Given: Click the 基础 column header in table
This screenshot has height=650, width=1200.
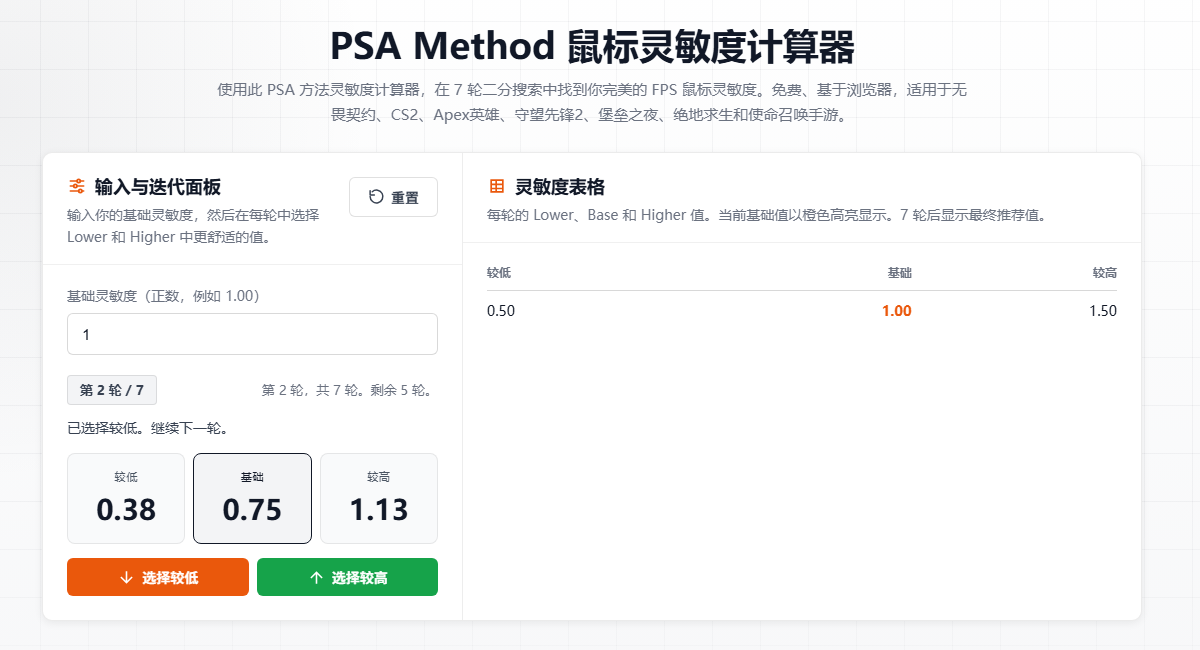Looking at the screenshot, I should [900, 273].
